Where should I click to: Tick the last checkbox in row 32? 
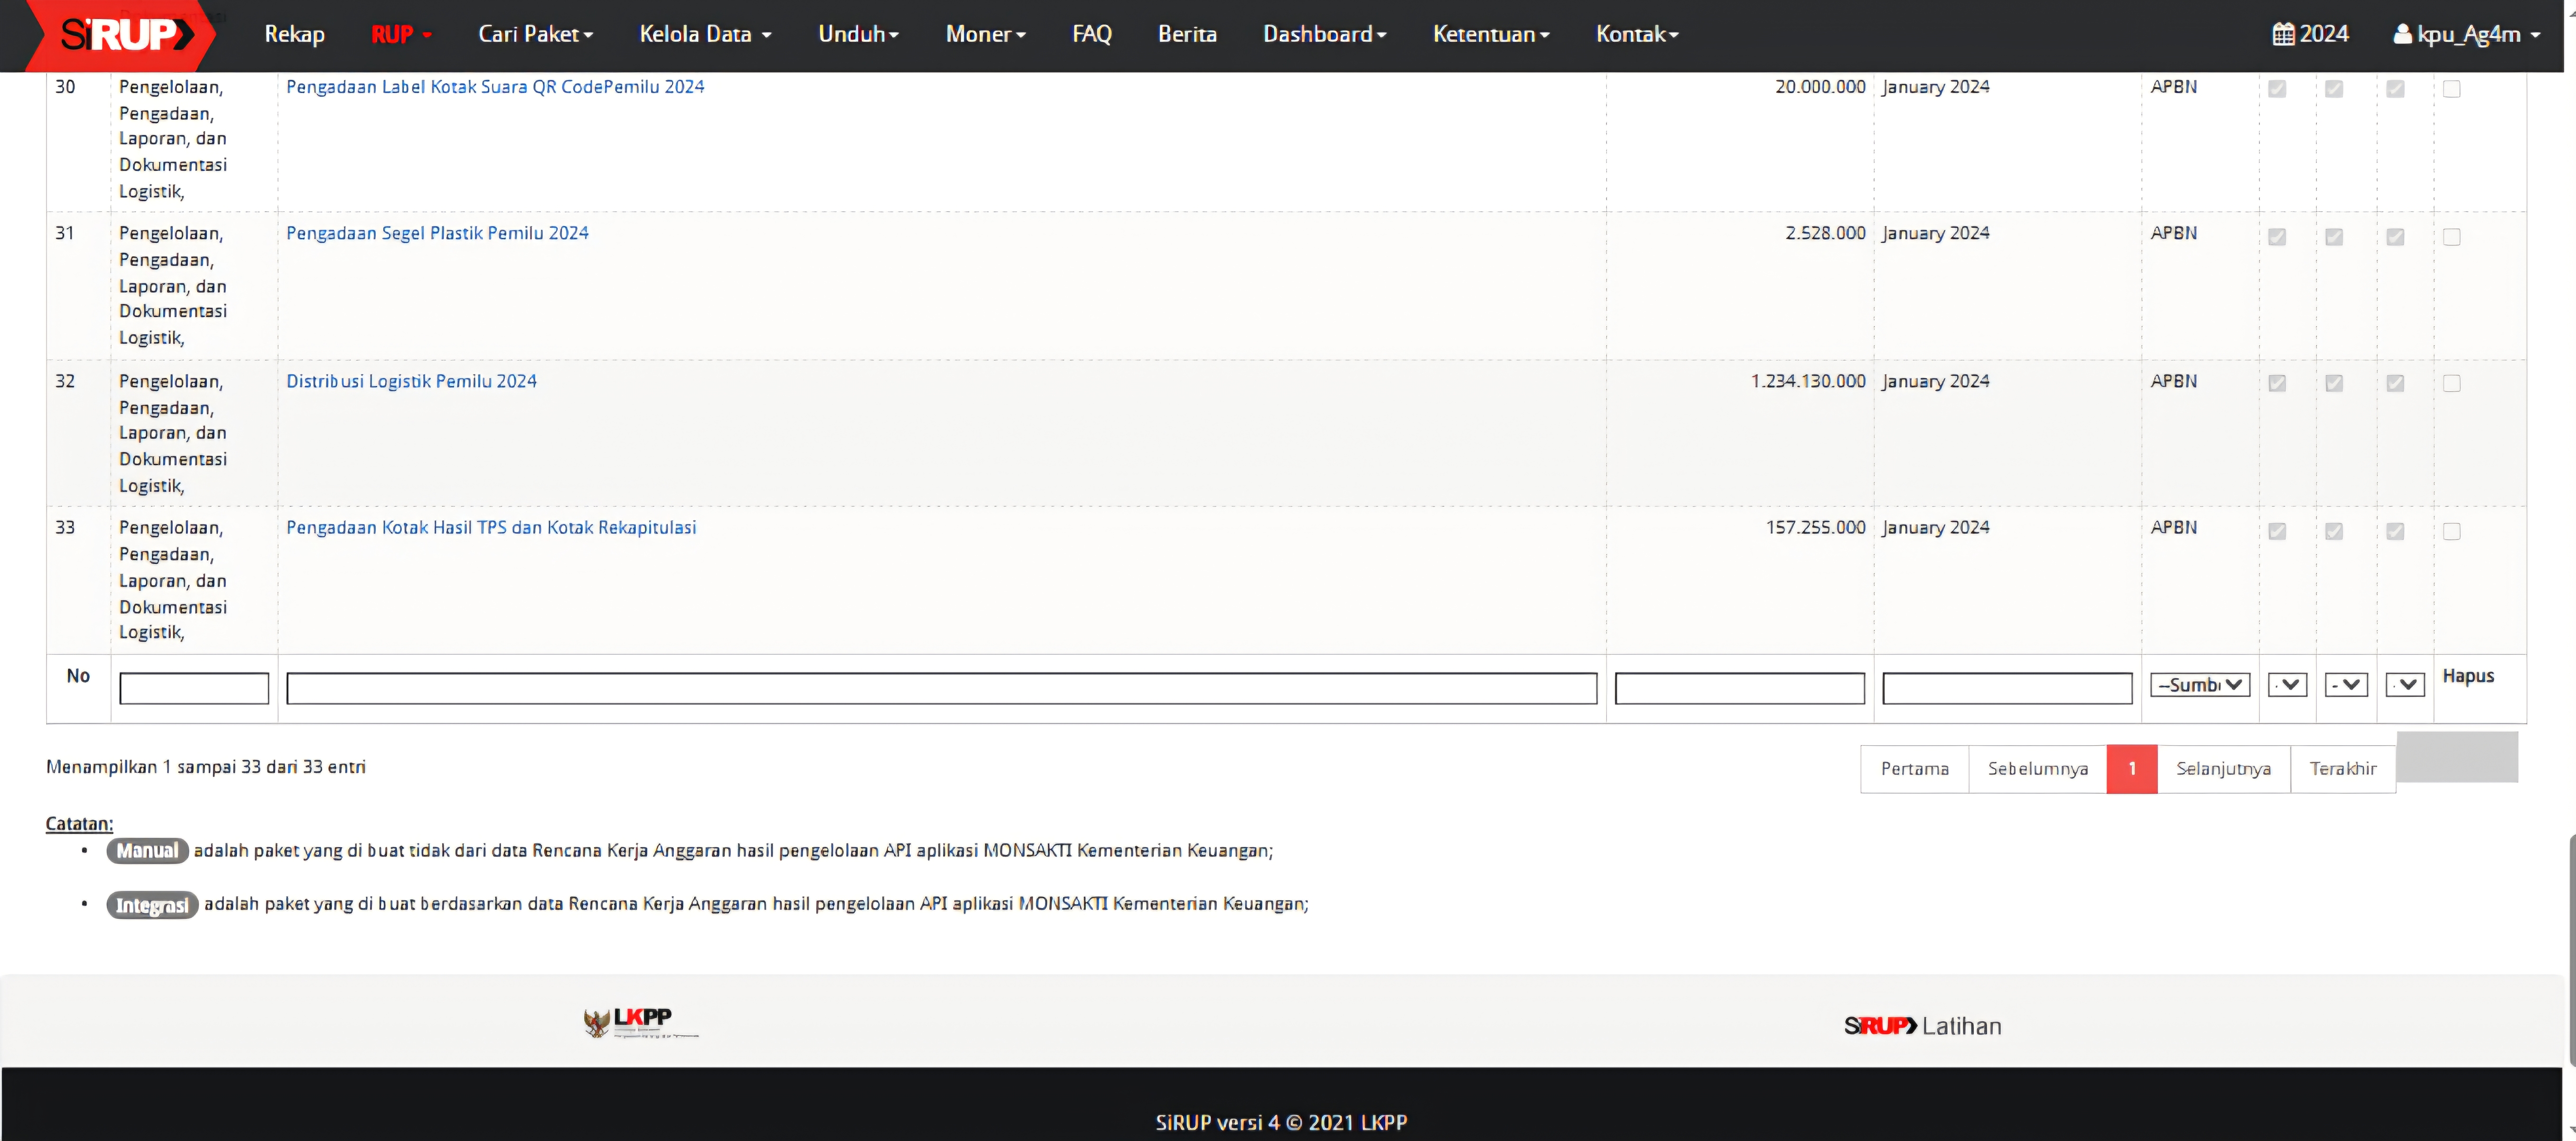[x=2451, y=384]
